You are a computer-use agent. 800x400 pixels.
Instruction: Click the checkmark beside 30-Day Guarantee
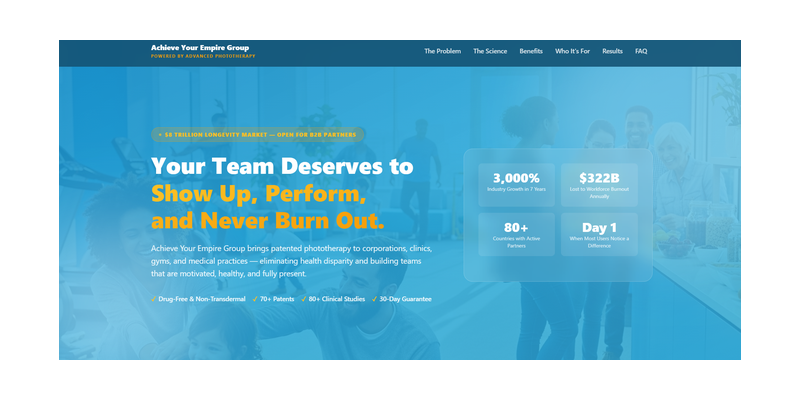pos(374,299)
